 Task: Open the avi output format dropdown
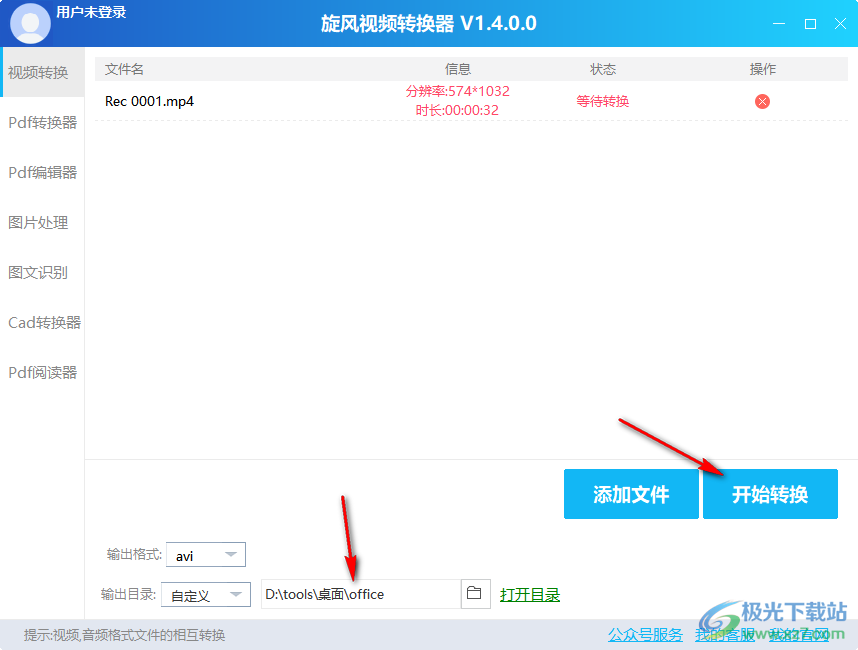click(x=205, y=554)
